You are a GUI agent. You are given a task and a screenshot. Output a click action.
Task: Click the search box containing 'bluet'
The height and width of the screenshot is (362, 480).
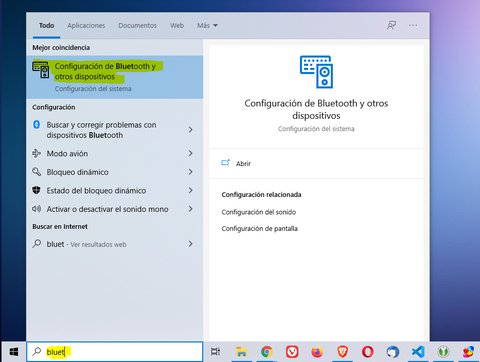pyautogui.click(x=115, y=351)
